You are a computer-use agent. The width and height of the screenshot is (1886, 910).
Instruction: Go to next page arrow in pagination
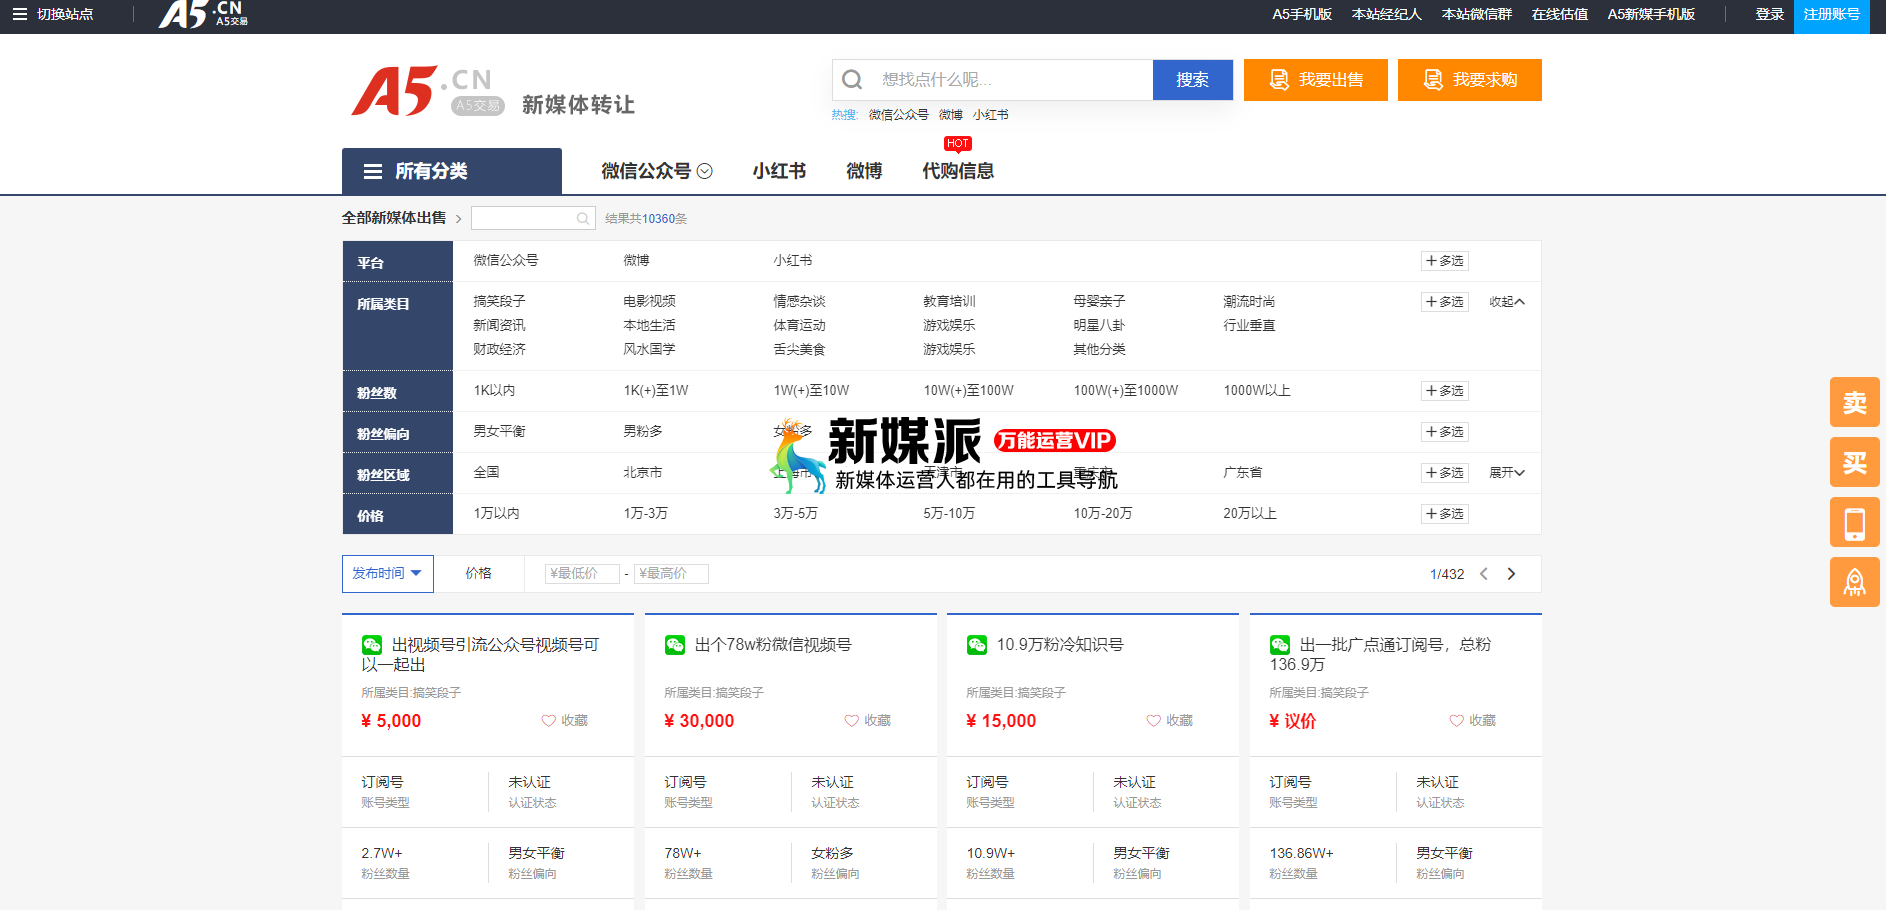coord(1511,574)
